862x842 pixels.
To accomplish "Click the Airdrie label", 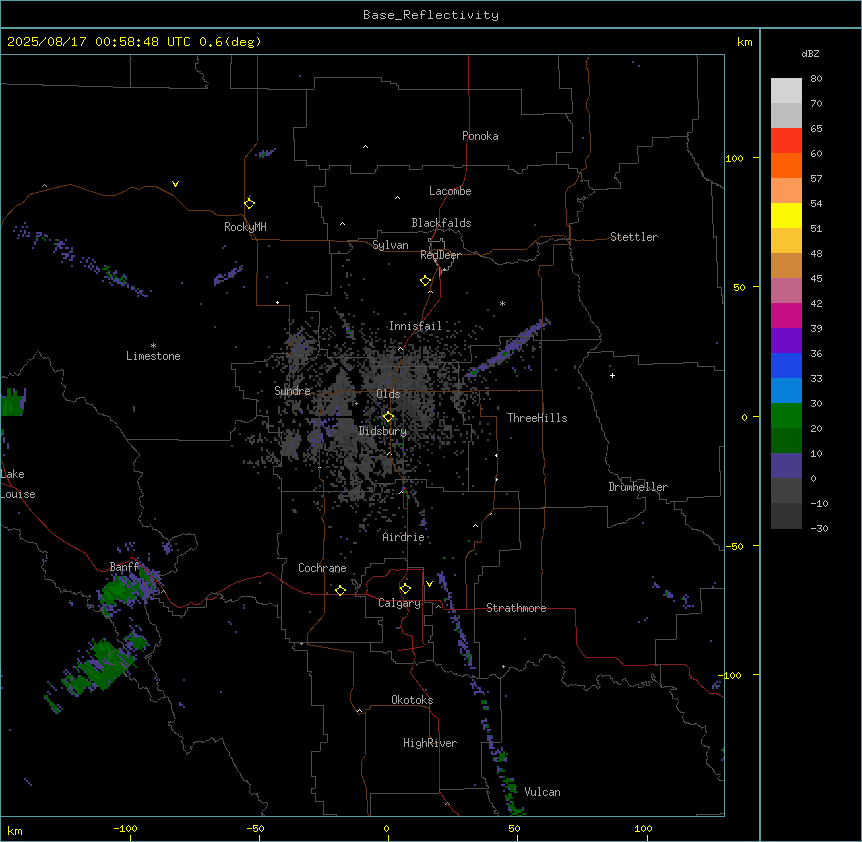I will click(x=404, y=537).
